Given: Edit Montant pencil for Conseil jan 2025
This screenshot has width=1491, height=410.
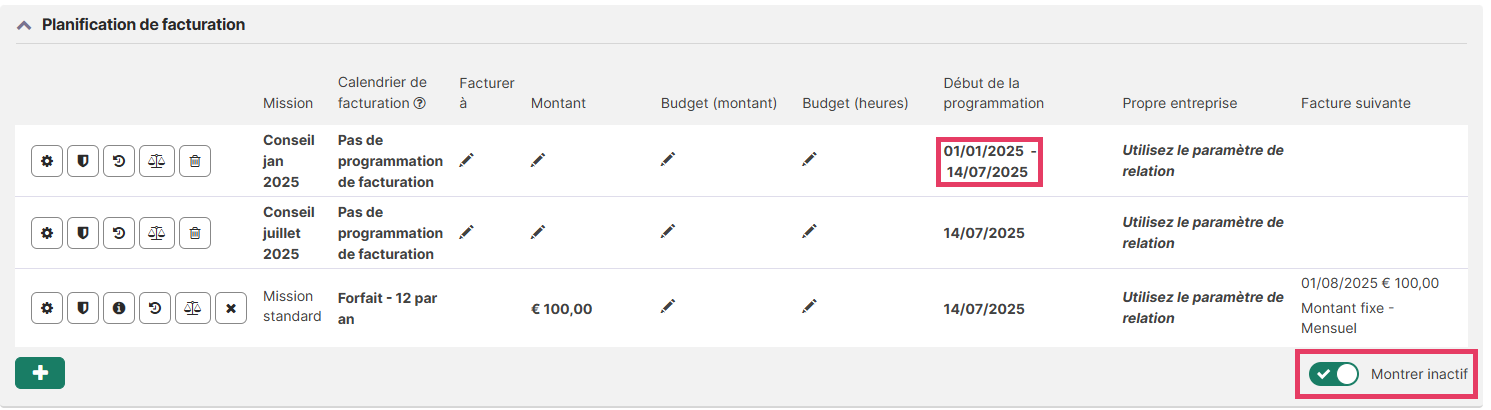Looking at the screenshot, I should coord(538,160).
